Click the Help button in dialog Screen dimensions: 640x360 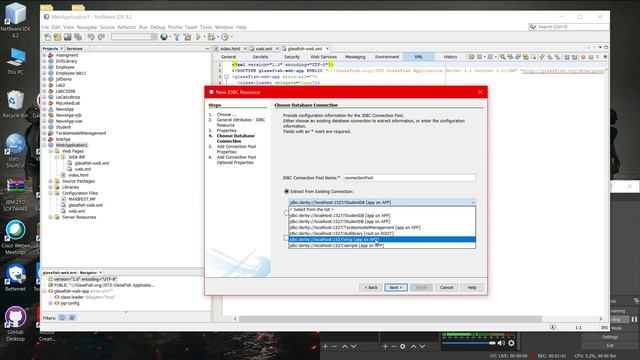pos(472,287)
